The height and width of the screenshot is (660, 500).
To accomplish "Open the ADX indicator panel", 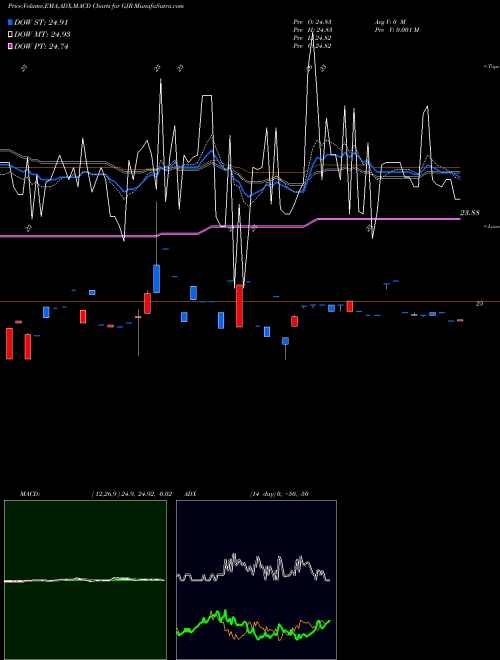I will click(x=256, y=580).
